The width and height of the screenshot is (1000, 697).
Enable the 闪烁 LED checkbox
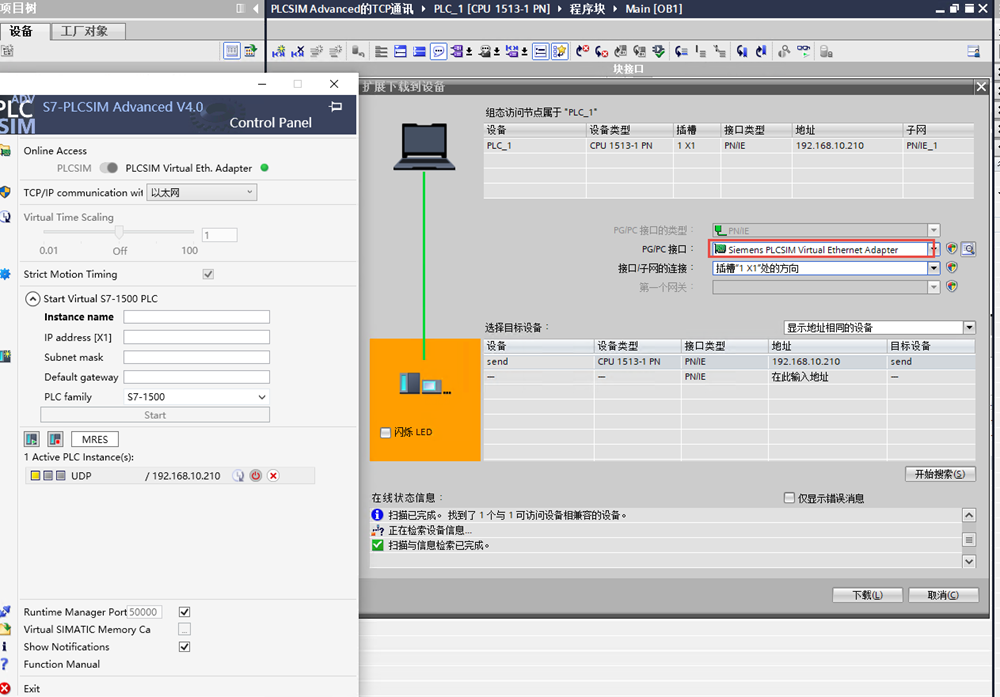pyautogui.click(x=386, y=433)
